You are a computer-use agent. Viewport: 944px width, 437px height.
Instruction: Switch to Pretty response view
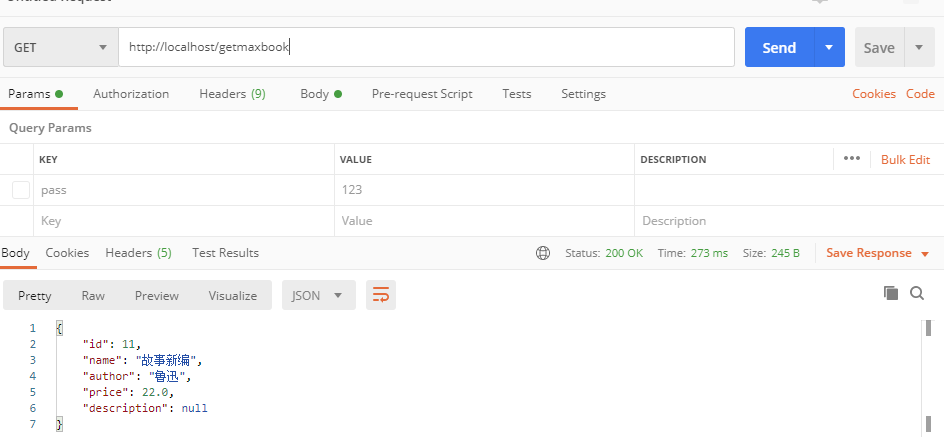[x=34, y=296]
